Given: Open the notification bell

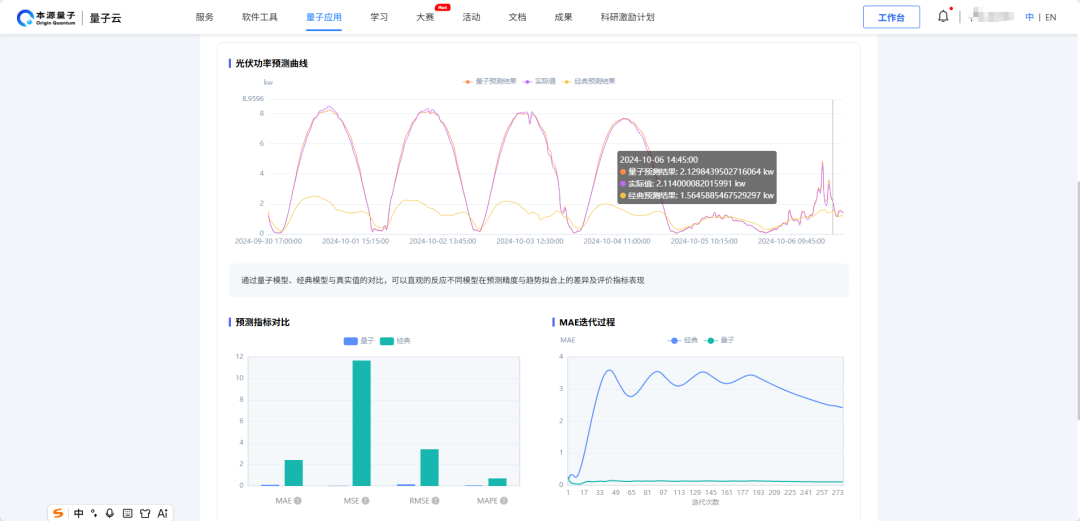Looking at the screenshot, I should pyautogui.click(x=944, y=17).
